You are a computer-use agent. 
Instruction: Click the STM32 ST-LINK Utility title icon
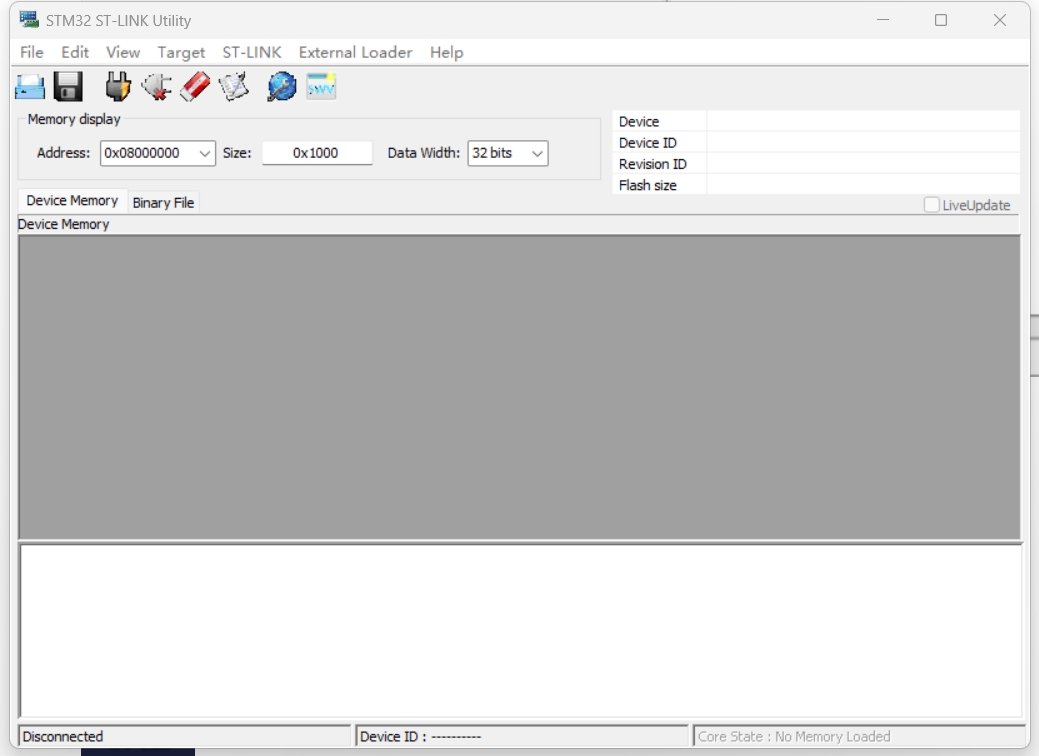pos(28,20)
